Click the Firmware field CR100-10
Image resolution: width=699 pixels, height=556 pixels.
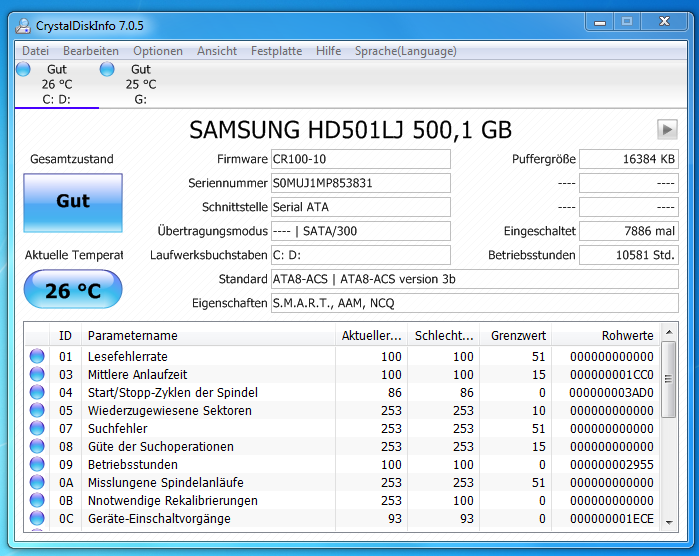coord(361,159)
